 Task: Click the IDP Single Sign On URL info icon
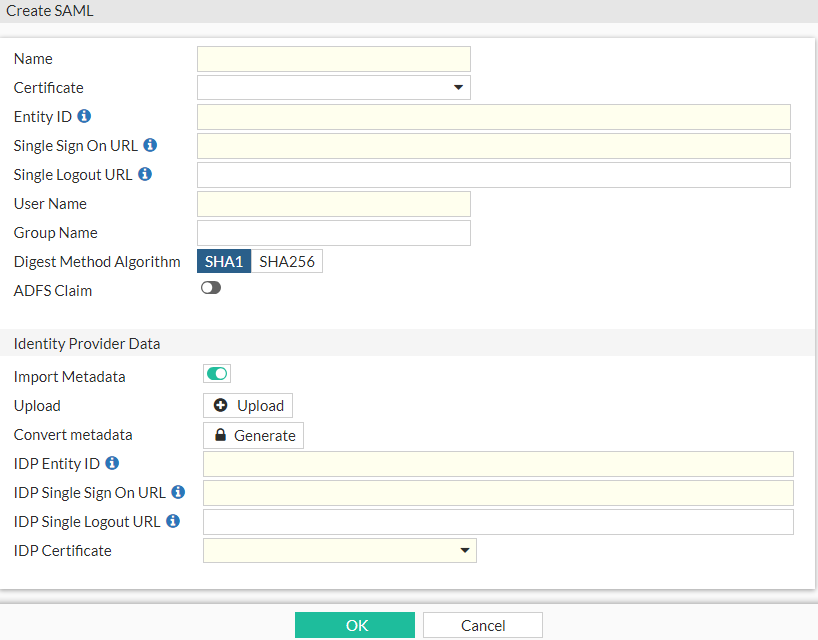pyautogui.click(x=178, y=492)
